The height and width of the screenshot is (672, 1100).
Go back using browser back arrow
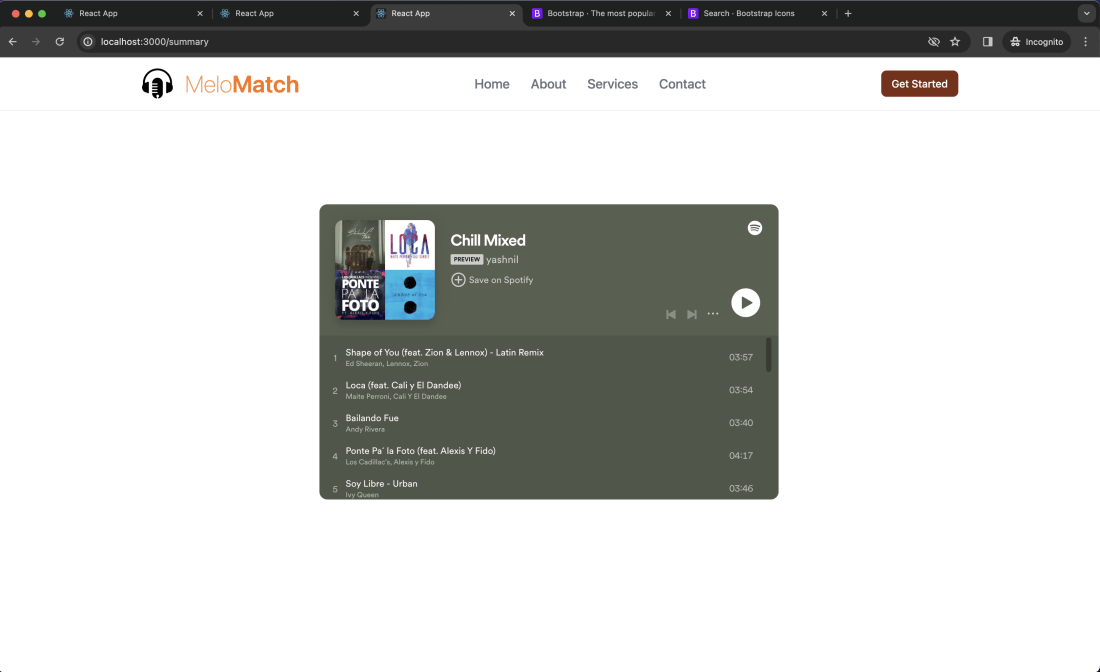[x=13, y=41]
